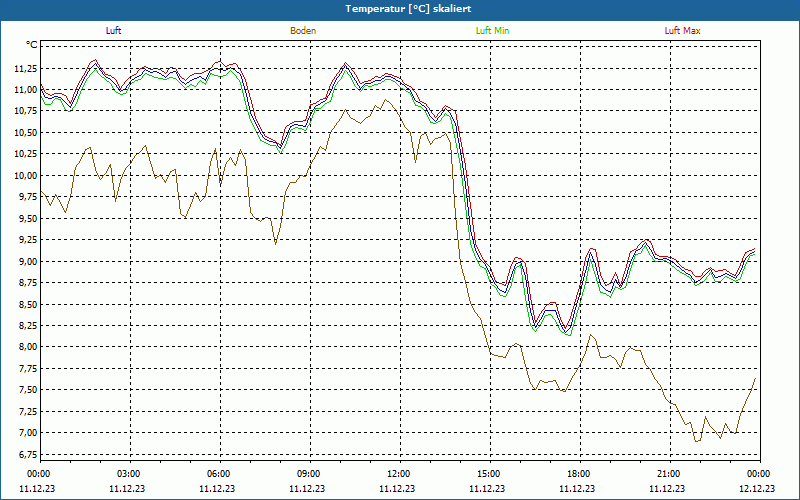Click the 'Luft Max' legend label
Viewport: 800px width, 500px height.
pyautogui.click(x=682, y=31)
